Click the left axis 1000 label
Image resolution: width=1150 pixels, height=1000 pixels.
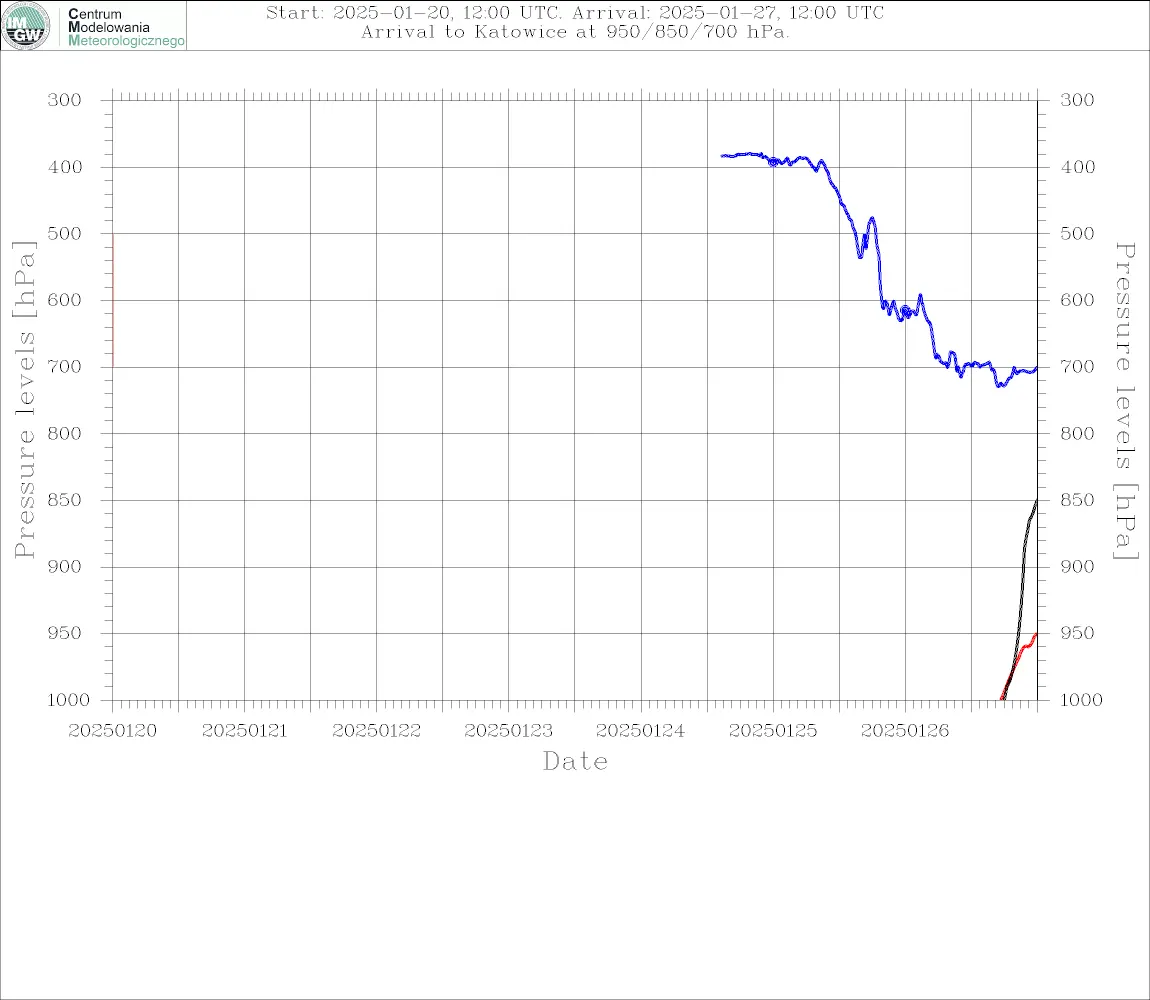[69, 699]
